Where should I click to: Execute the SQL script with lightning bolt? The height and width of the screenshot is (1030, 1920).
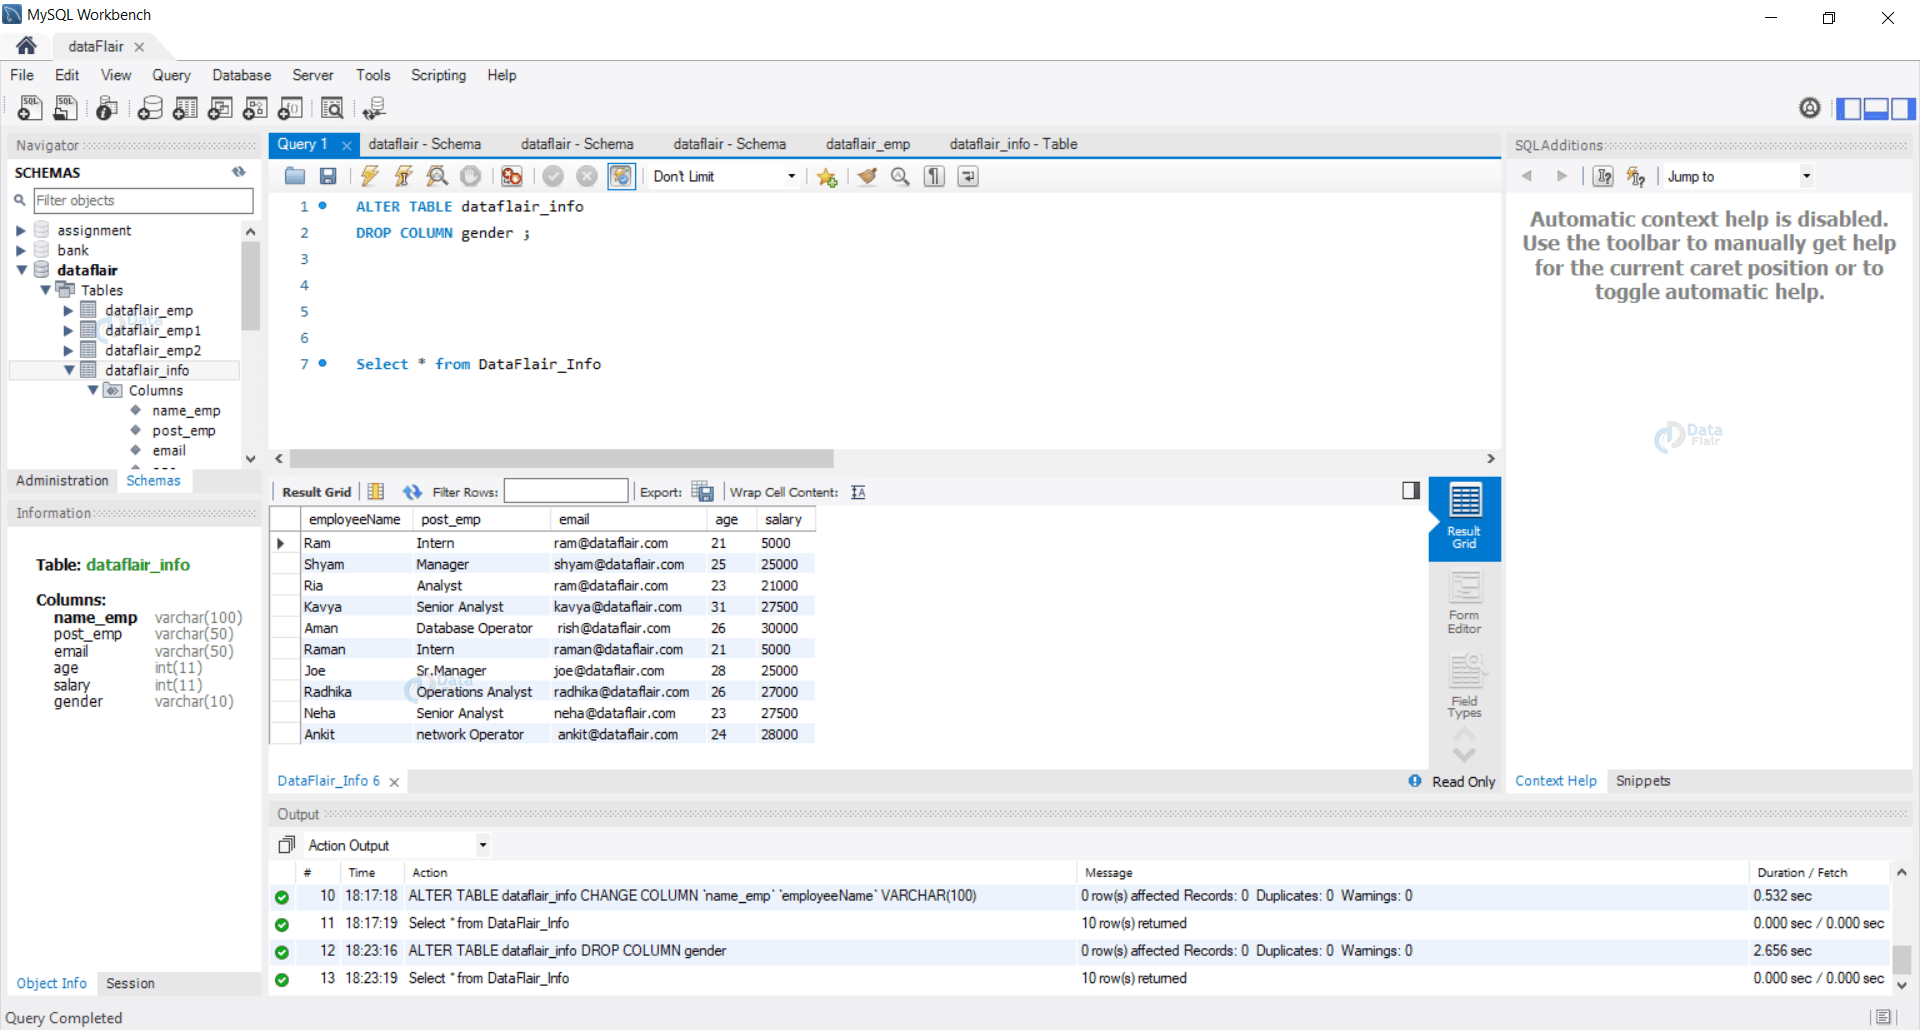(370, 176)
